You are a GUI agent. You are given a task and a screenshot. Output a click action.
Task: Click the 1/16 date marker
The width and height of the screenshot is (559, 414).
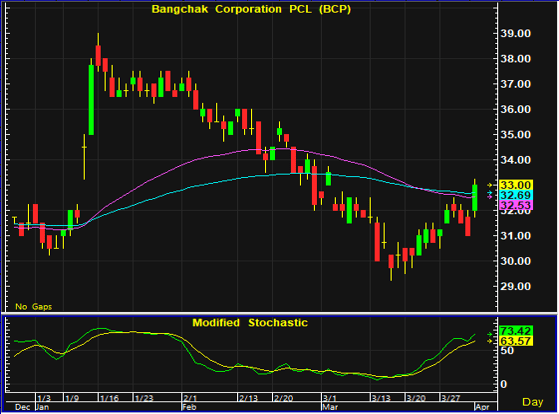pos(109,398)
